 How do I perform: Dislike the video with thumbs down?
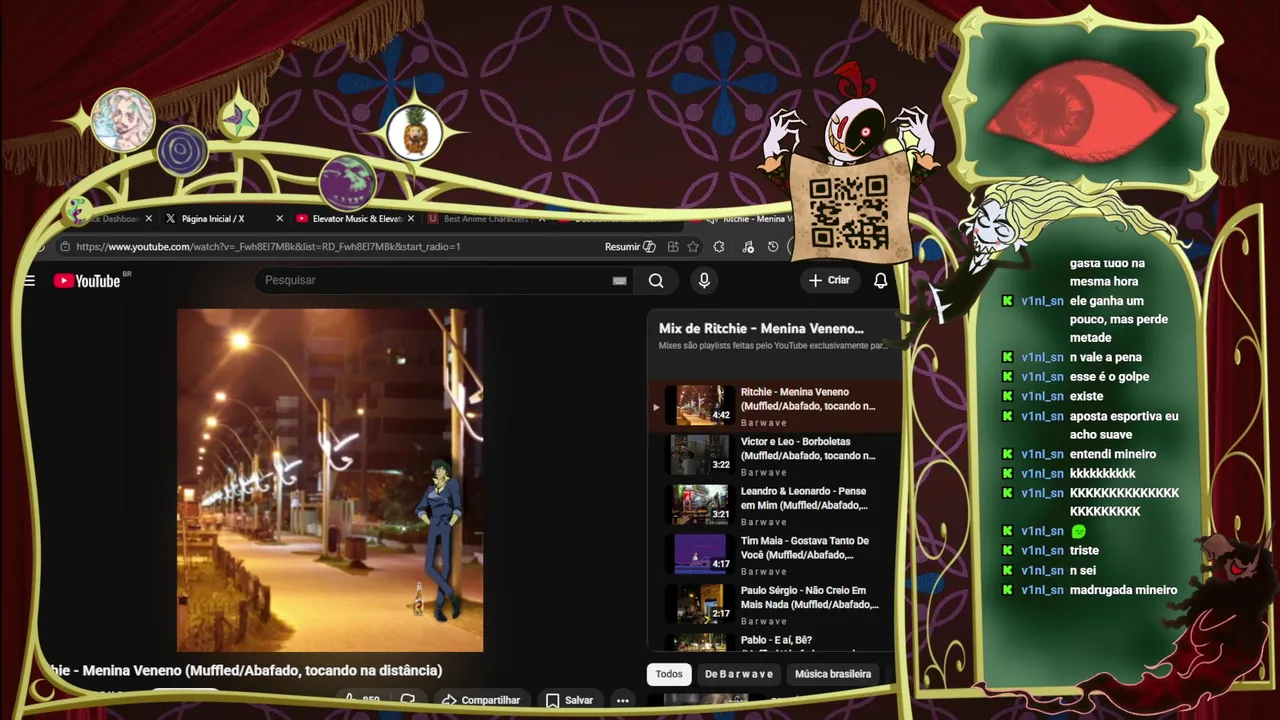click(x=407, y=699)
